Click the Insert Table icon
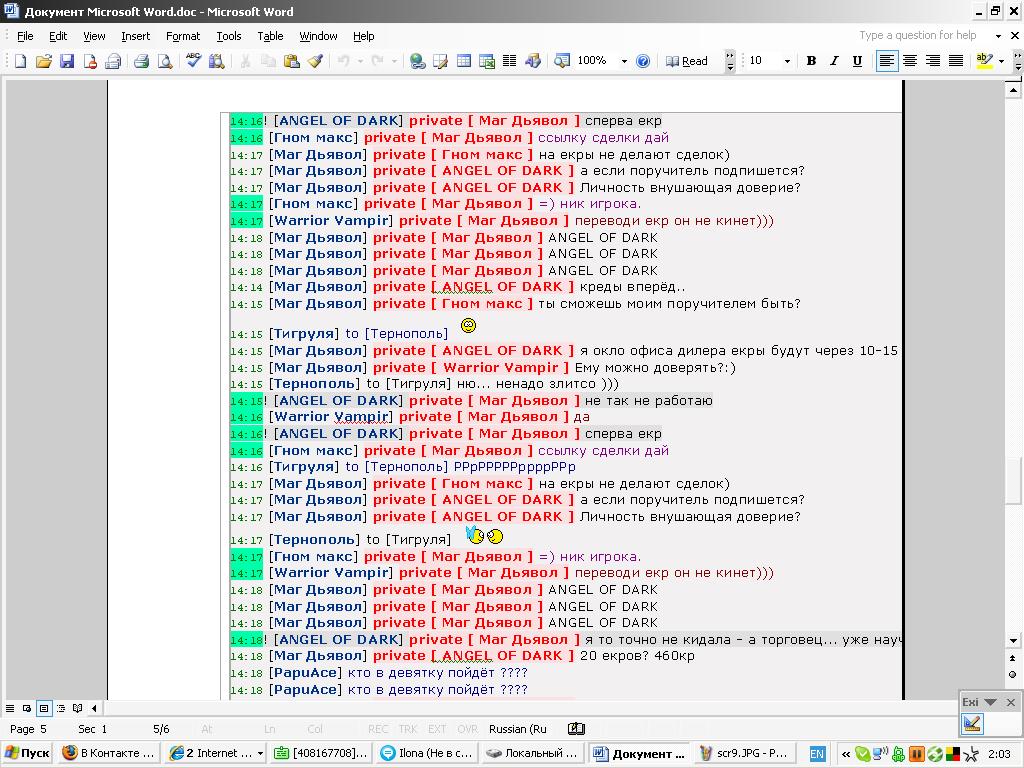The height and width of the screenshot is (768, 1024). coord(464,61)
